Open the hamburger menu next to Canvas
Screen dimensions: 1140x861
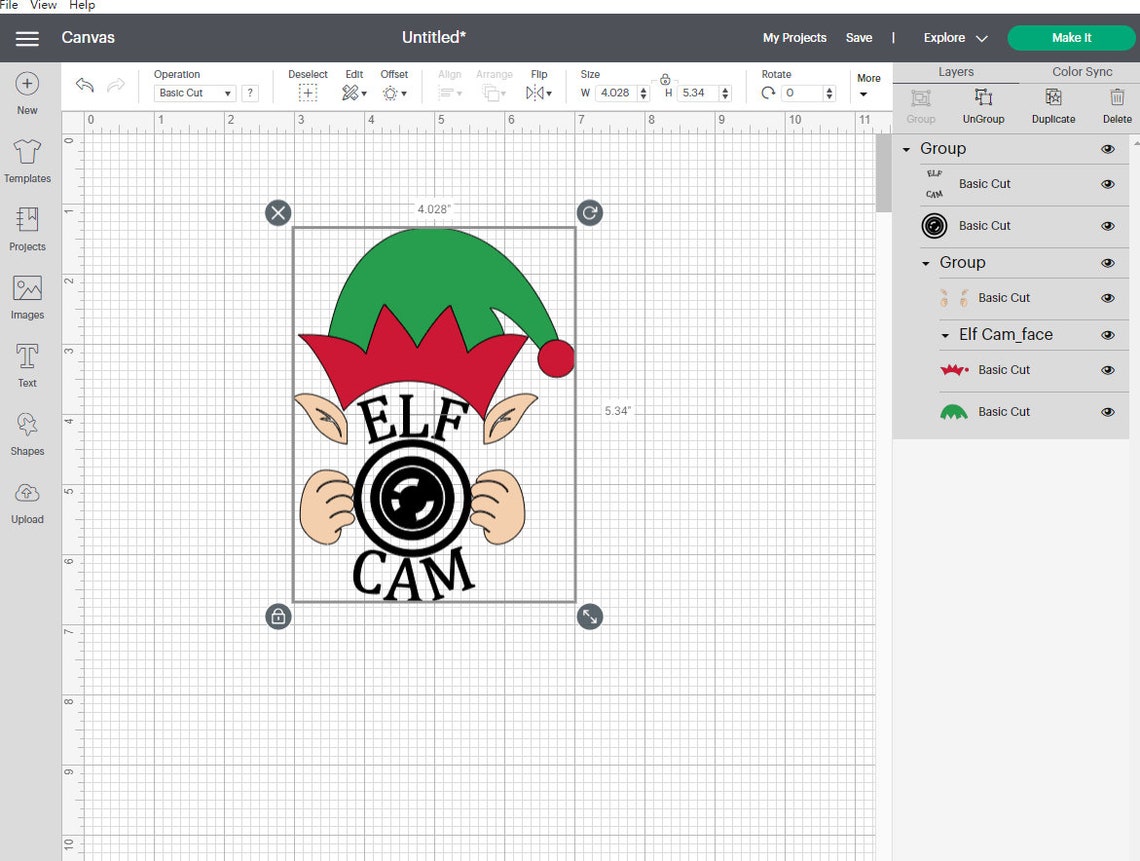[x=27, y=39]
